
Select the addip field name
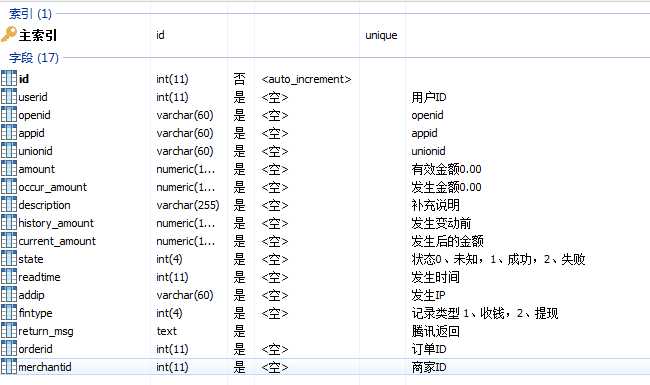32,295
